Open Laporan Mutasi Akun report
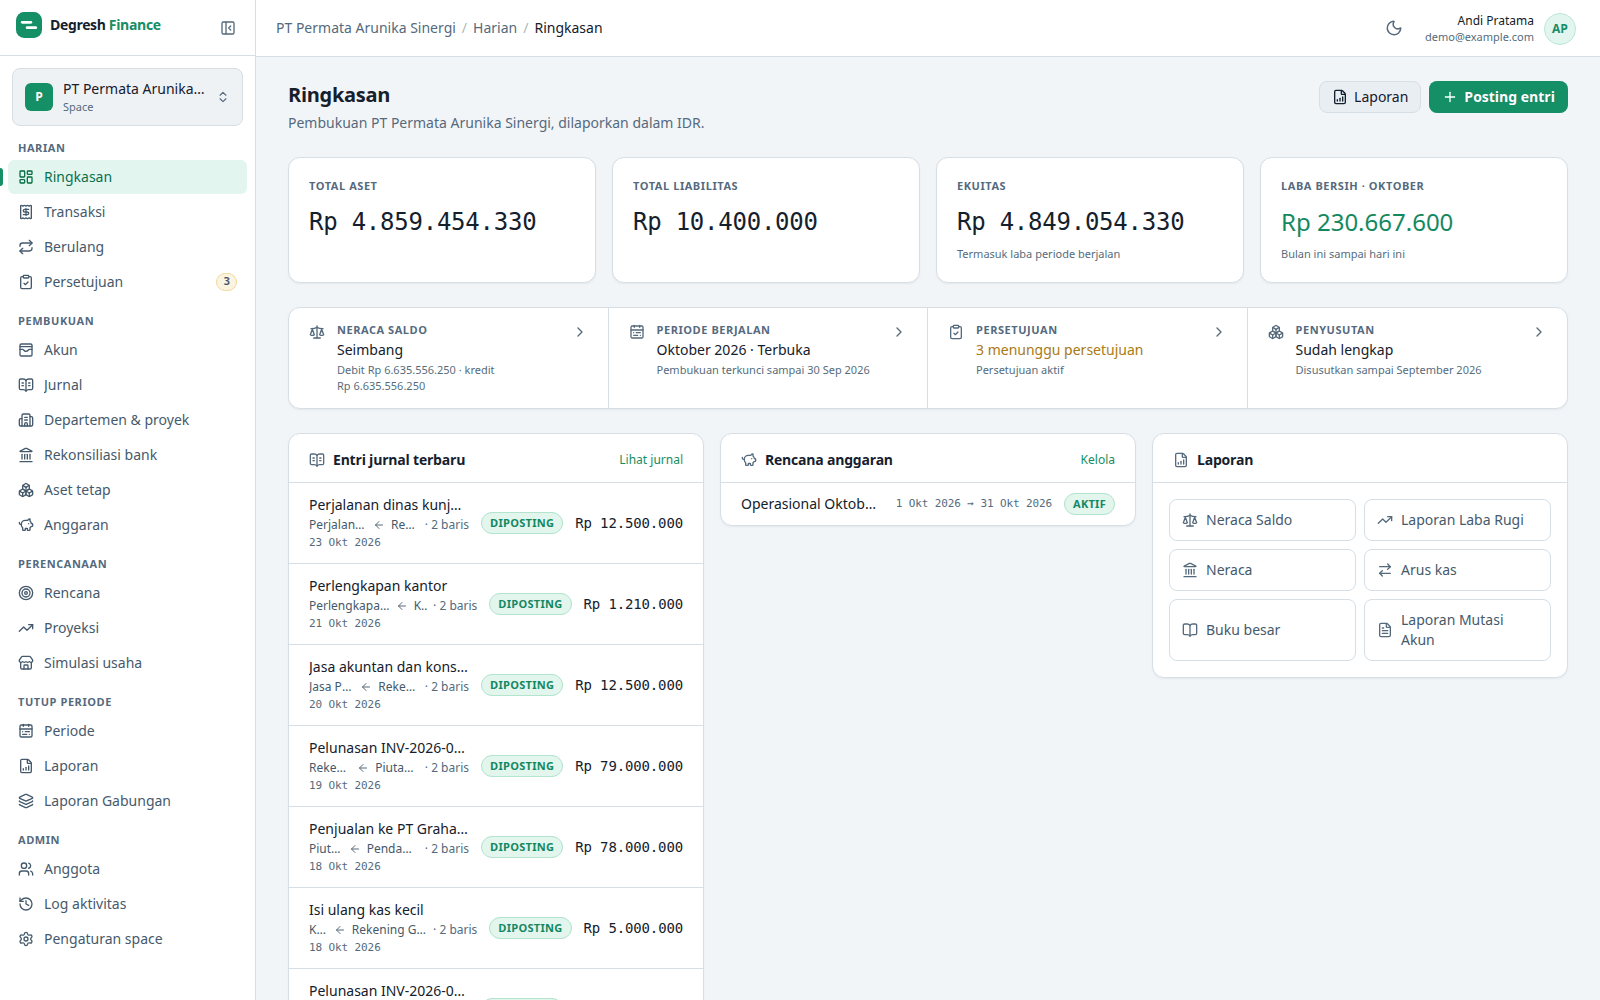Viewport: 1600px width, 1000px height. pos(1457,630)
